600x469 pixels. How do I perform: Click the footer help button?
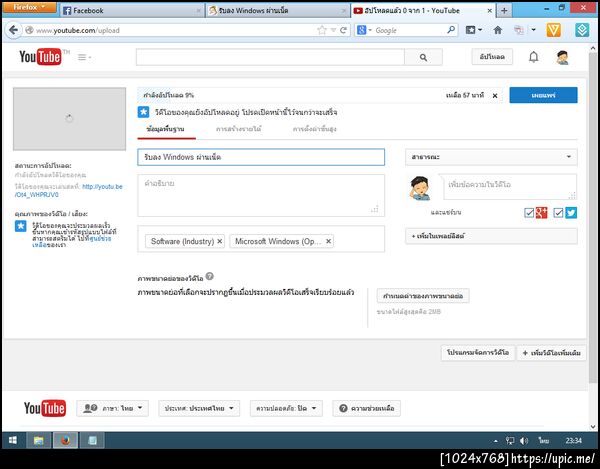[x=367, y=408]
